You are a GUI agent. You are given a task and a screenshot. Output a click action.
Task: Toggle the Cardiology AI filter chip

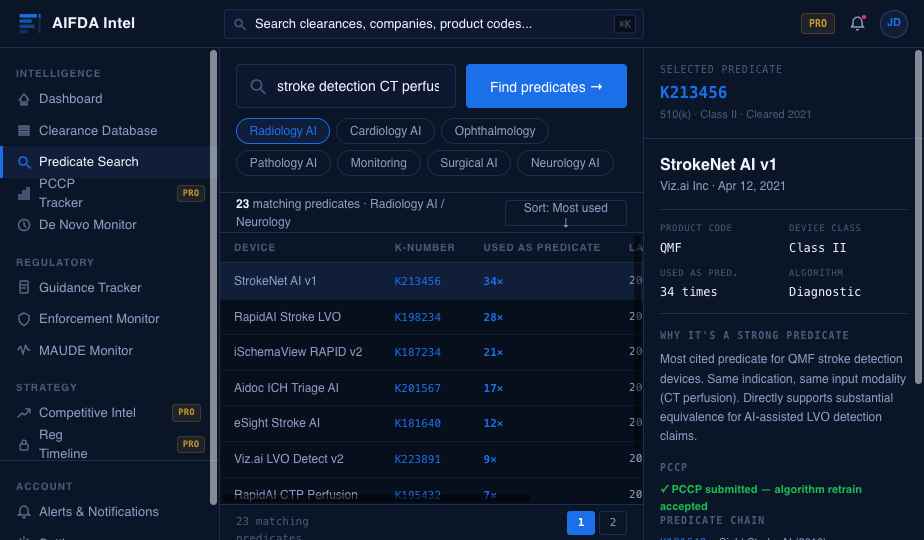(x=385, y=131)
